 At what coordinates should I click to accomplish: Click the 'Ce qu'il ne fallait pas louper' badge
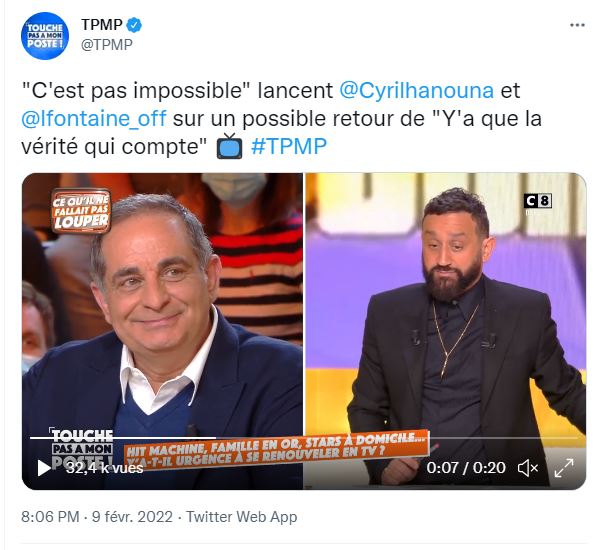(x=81, y=211)
